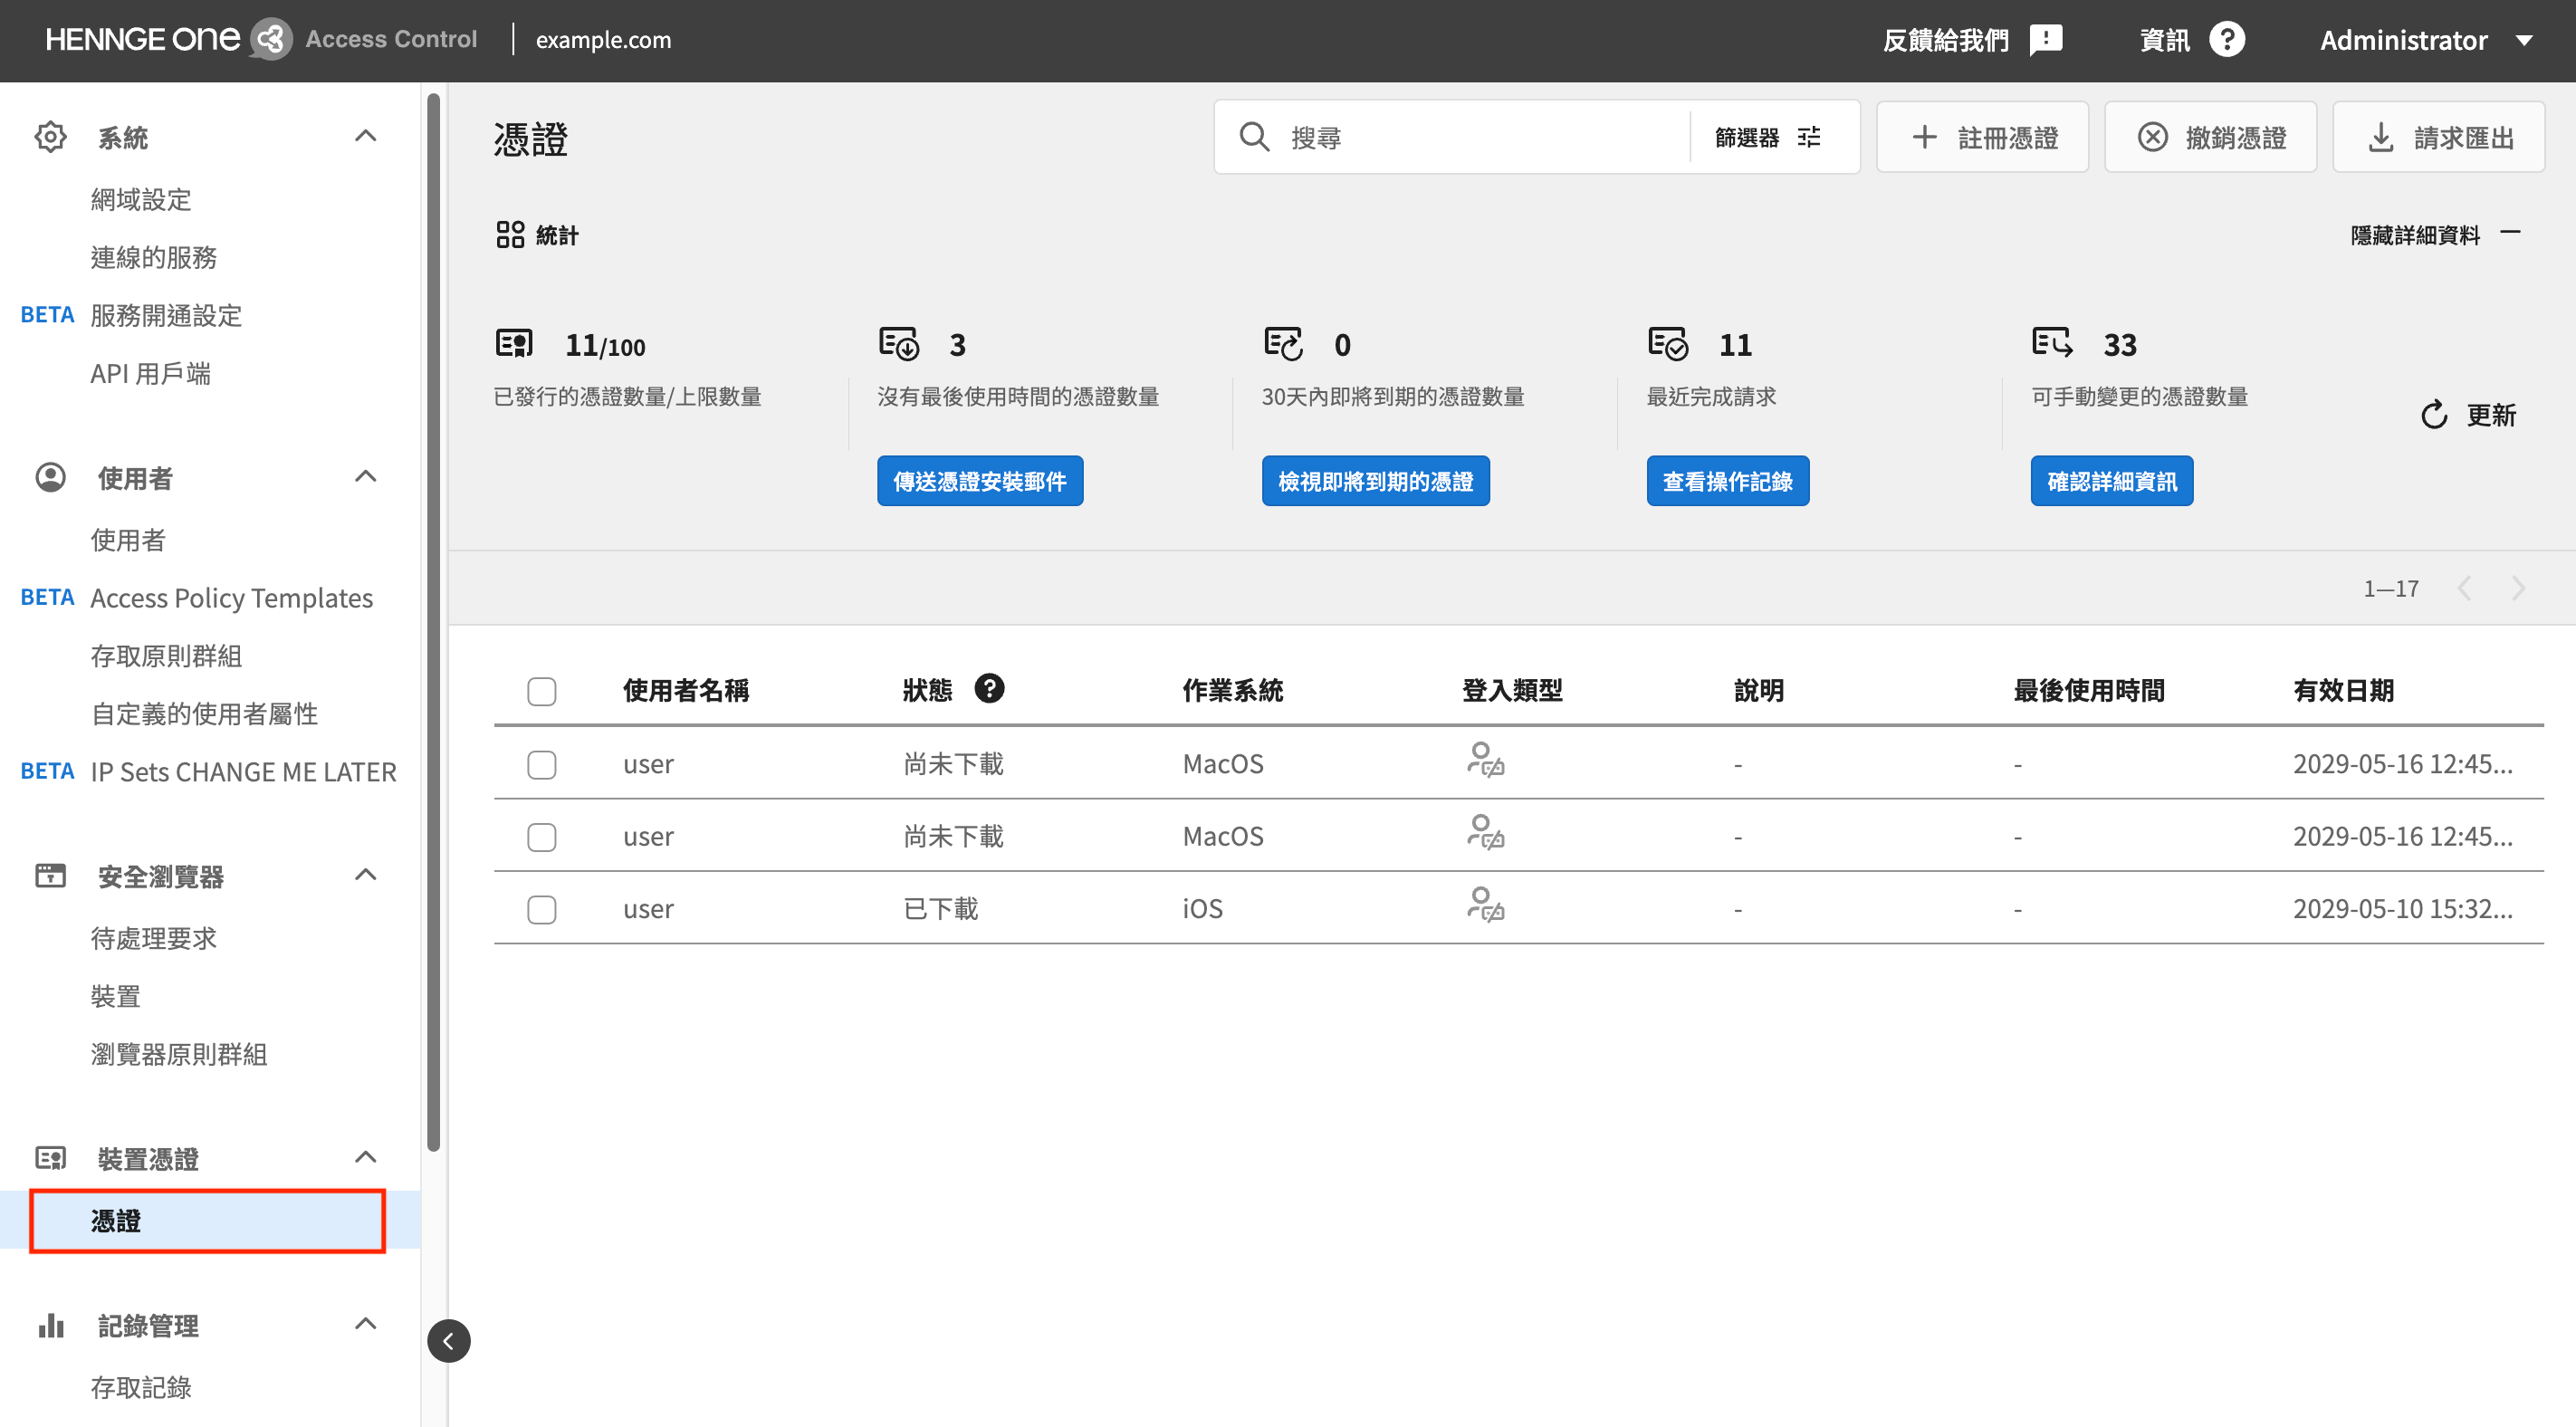Open the status column help icon
This screenshot has width=2576, height=1427.
click(989, 688)
